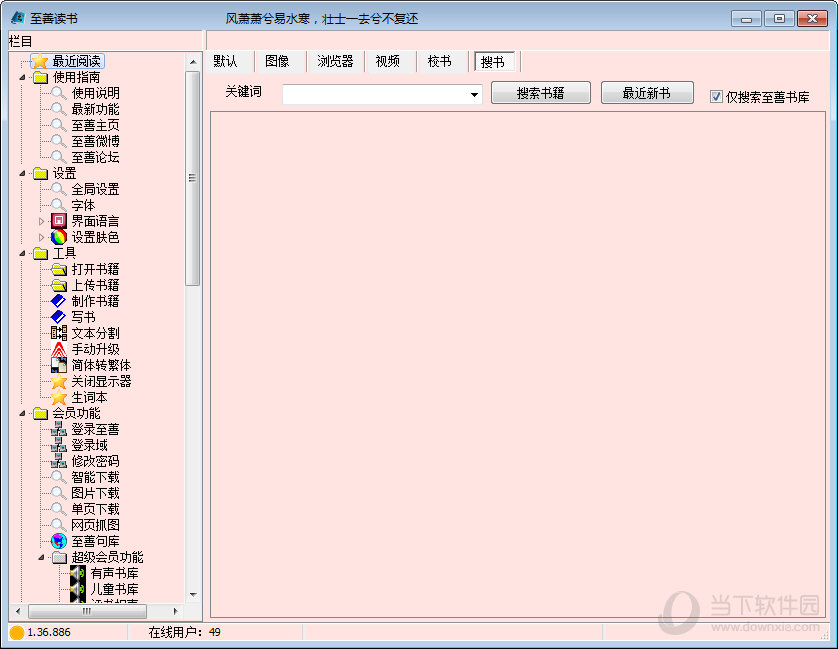Open the 全局设置 item

click(95, 189)
